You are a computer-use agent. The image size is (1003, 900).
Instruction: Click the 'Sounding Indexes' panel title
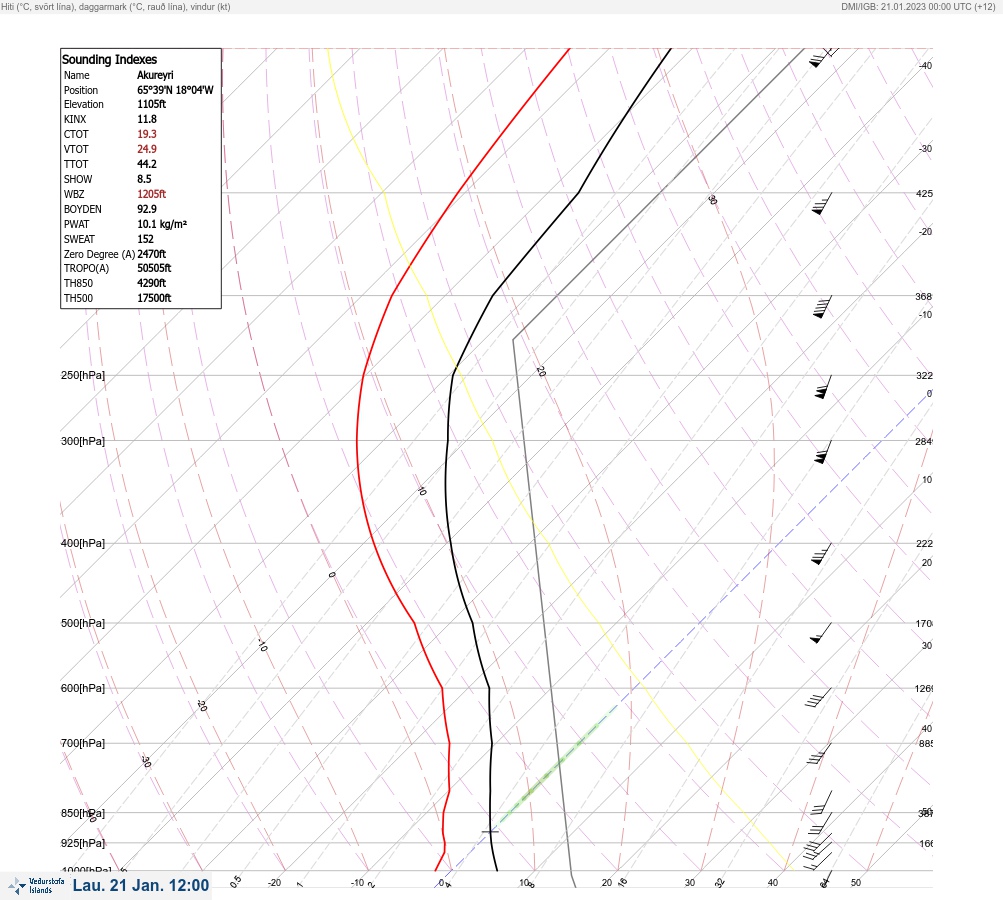click(109, 59)
